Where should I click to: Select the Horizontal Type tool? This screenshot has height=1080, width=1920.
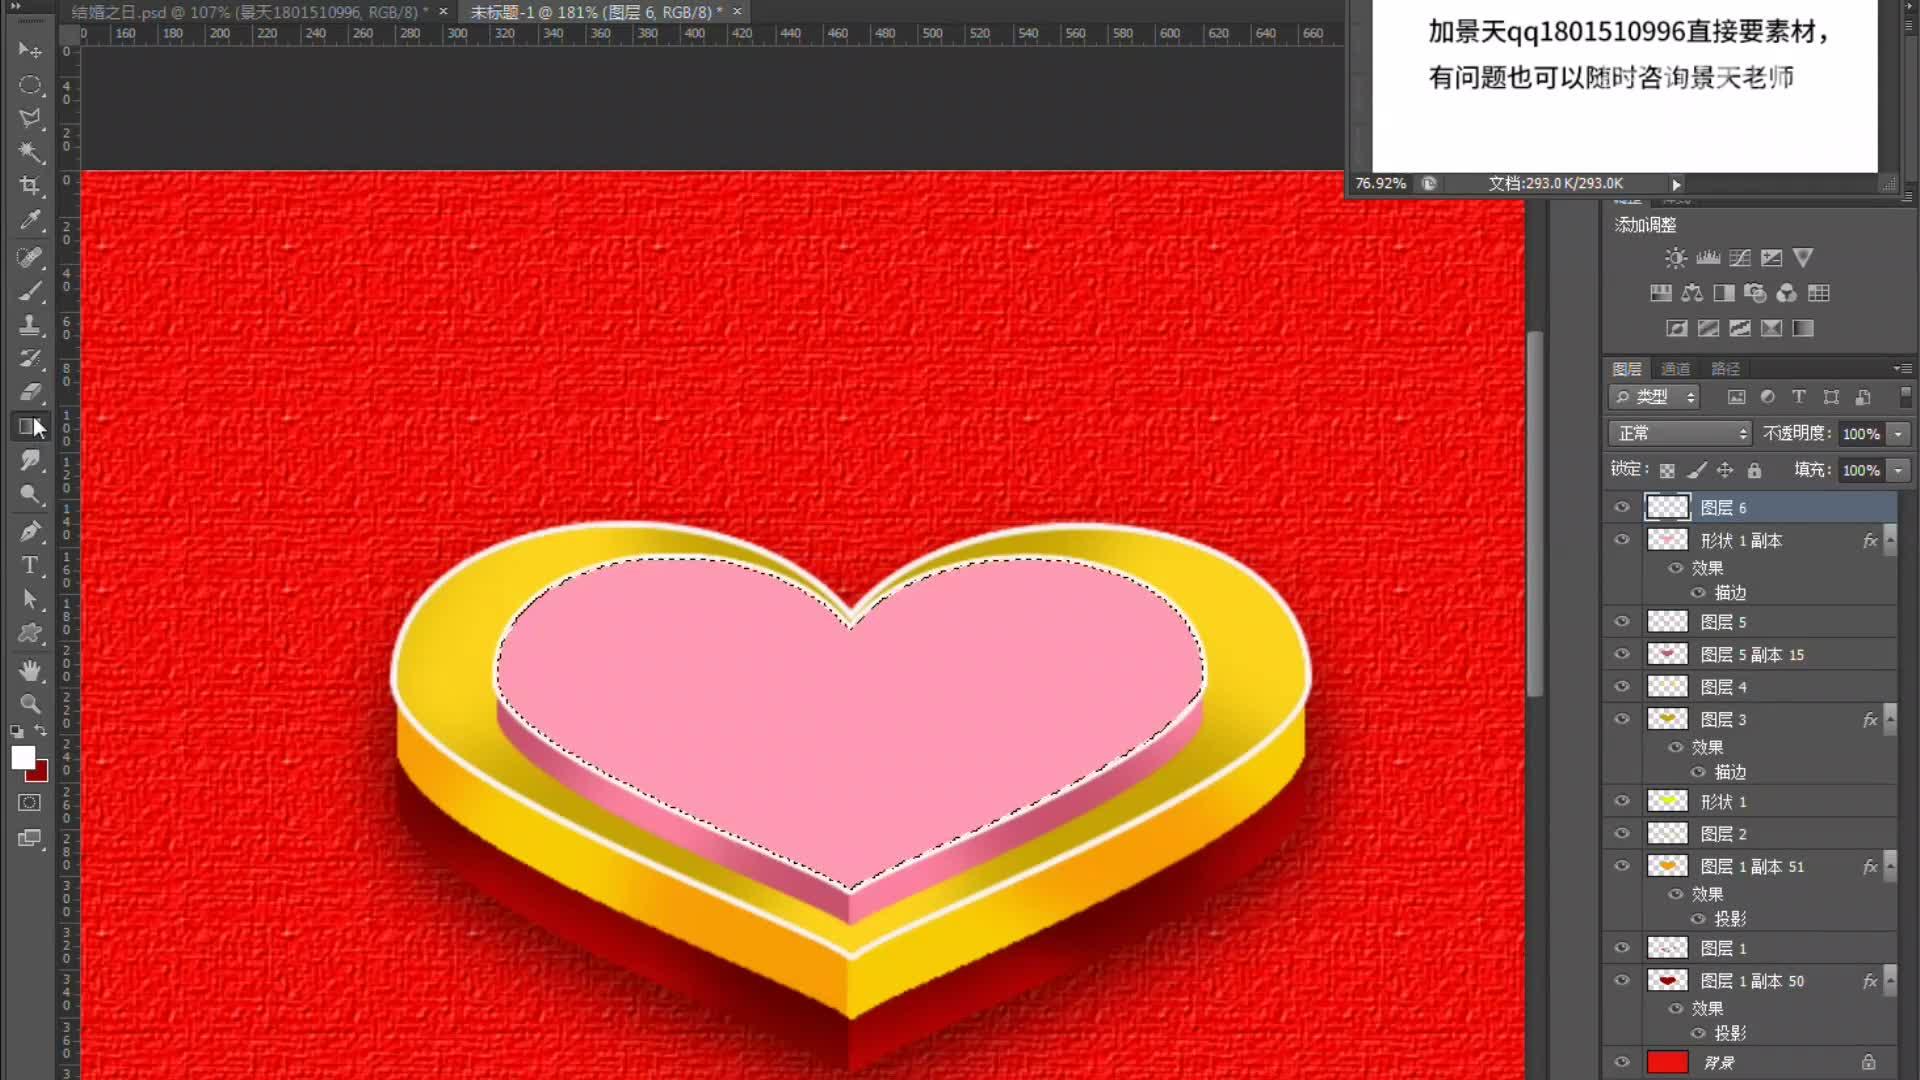click(x=30, y=565)
